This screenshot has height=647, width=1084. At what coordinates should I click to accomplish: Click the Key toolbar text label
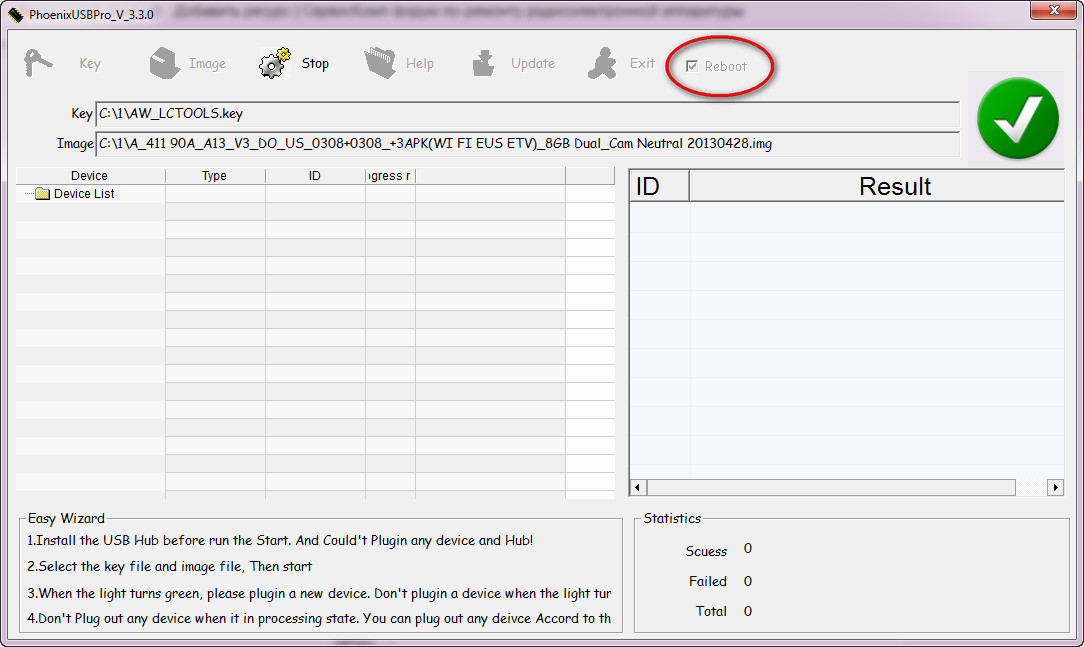tap(90, 64)
